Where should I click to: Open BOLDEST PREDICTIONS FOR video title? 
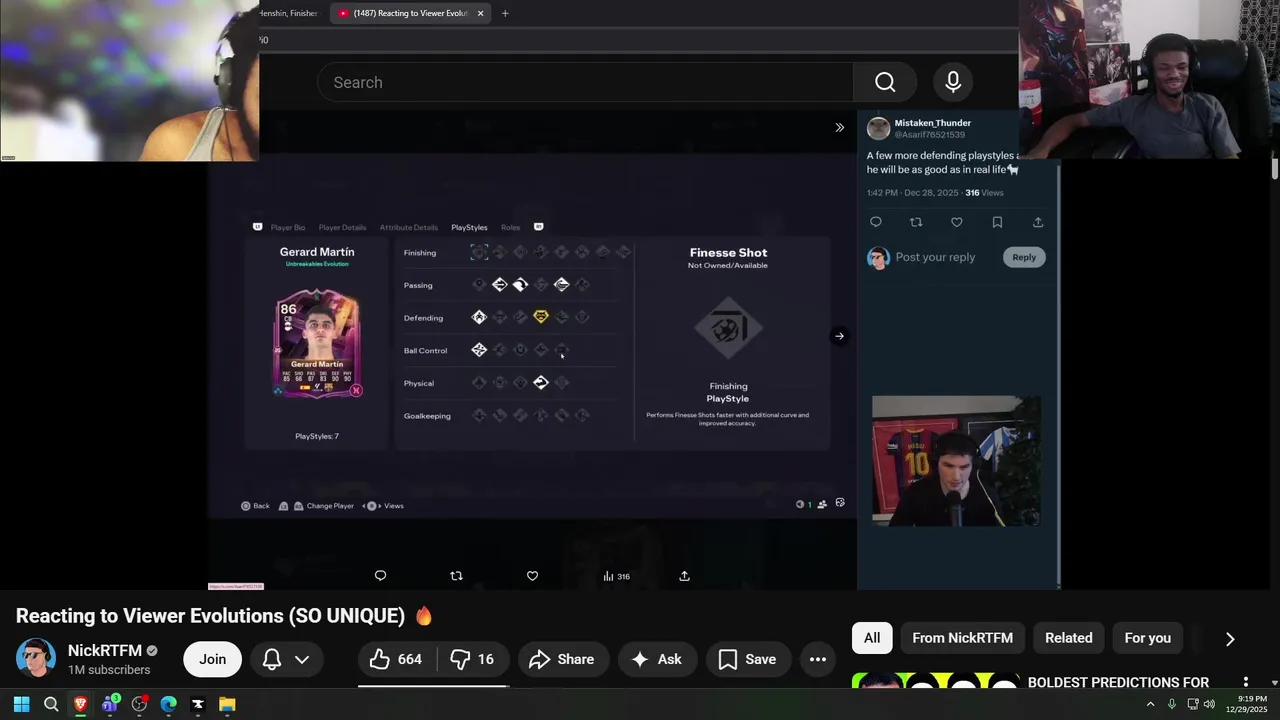1118,682
